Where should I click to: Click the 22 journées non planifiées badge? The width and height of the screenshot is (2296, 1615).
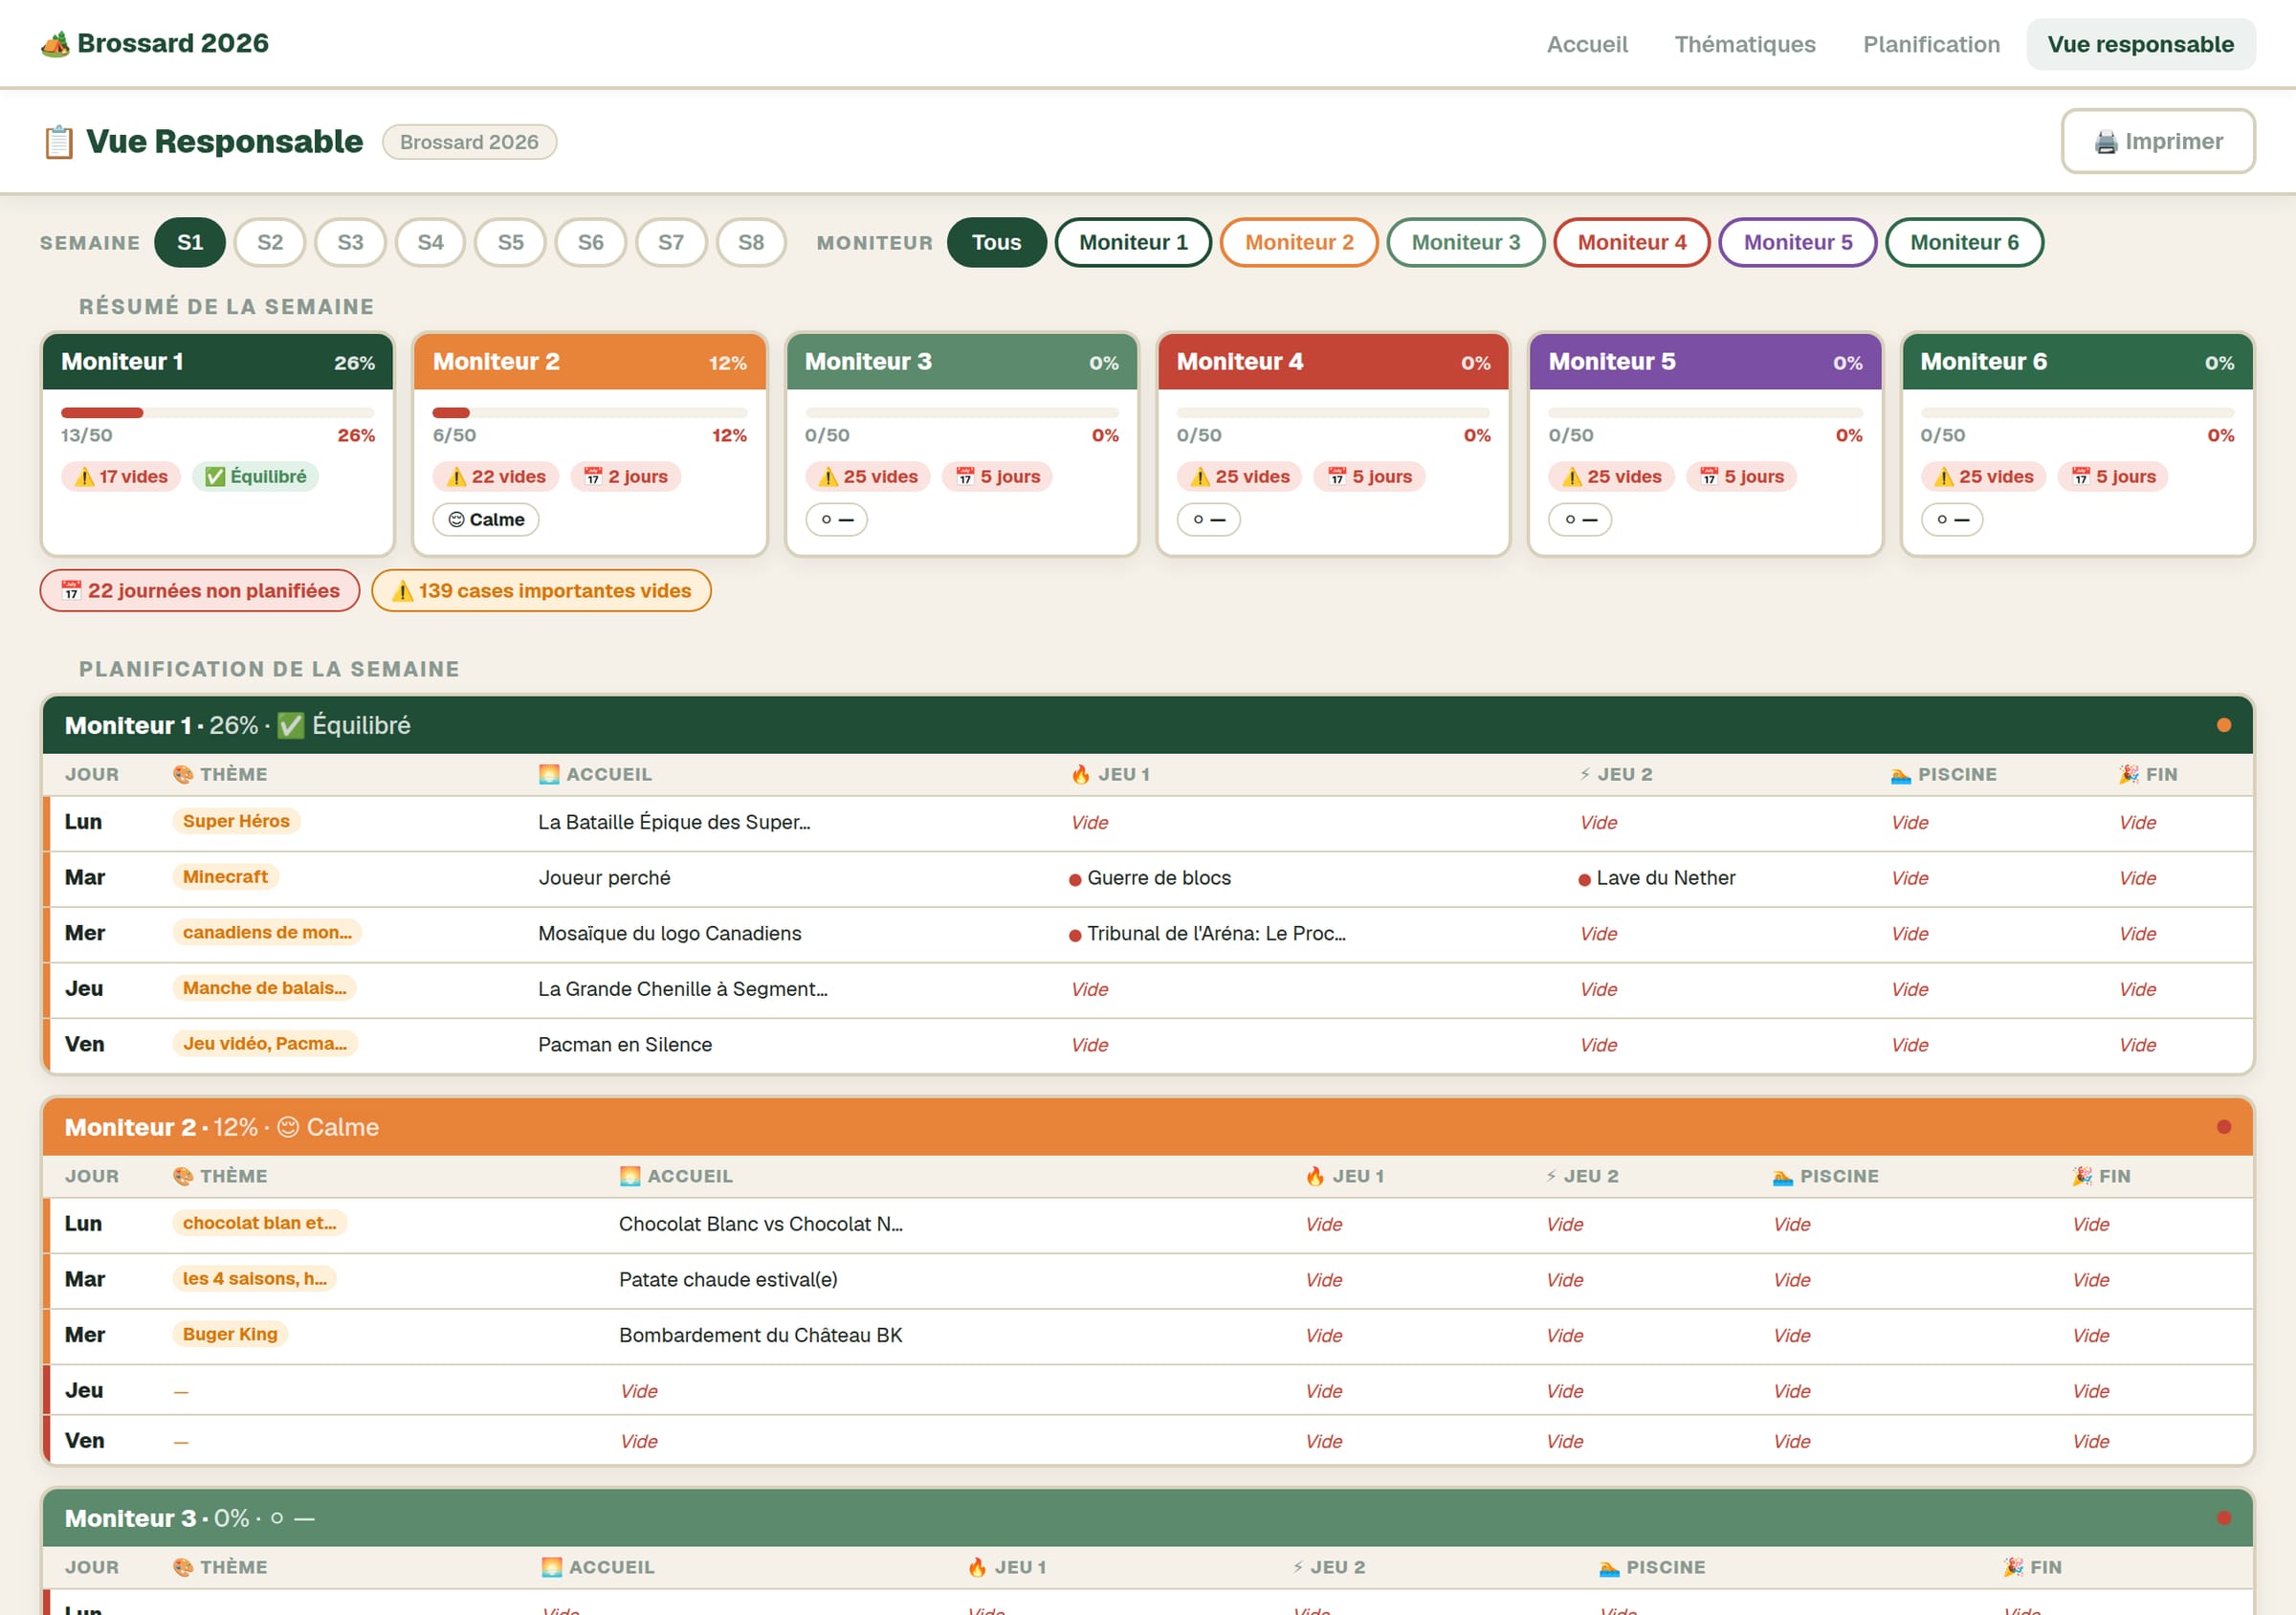(200, 591)
